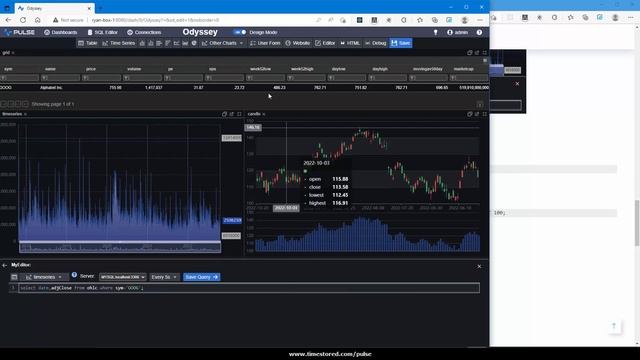Pop out the grid panel
Viewport: 640px width, 360px height.
477,53
